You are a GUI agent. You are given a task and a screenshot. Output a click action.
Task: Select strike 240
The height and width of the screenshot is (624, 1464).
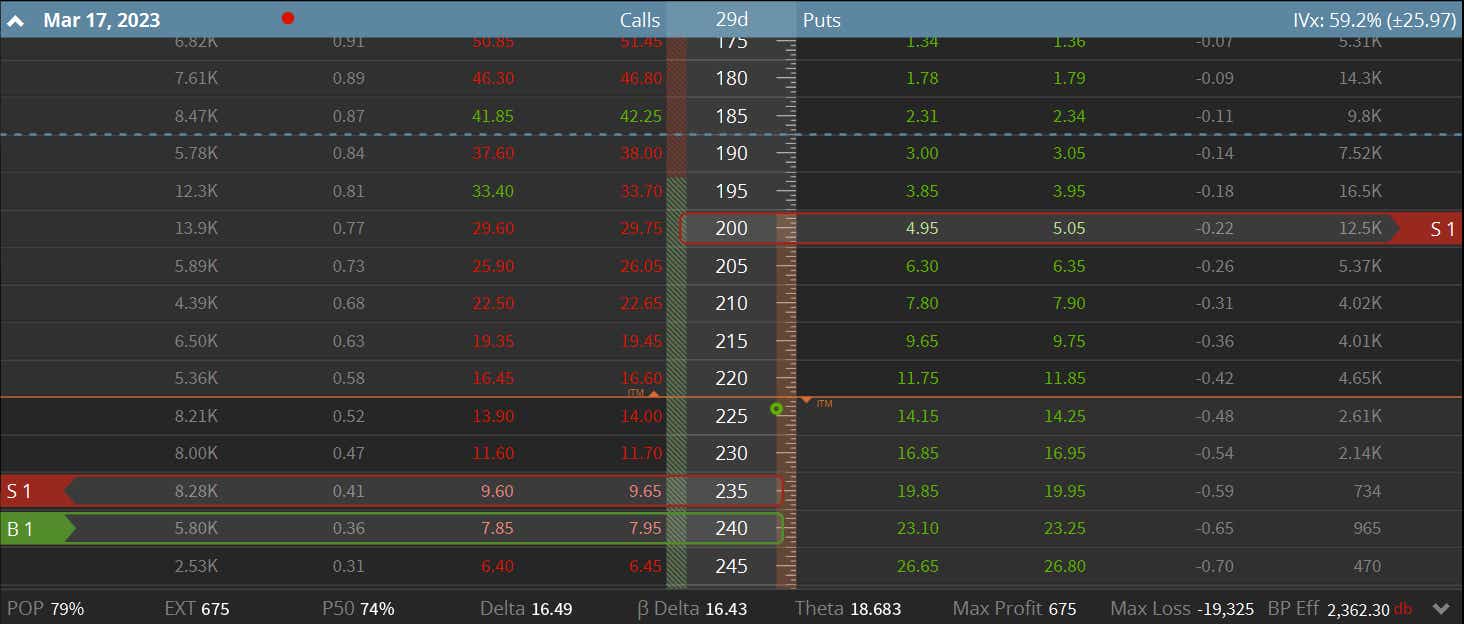pyautogui.click(x=731, y=528)
